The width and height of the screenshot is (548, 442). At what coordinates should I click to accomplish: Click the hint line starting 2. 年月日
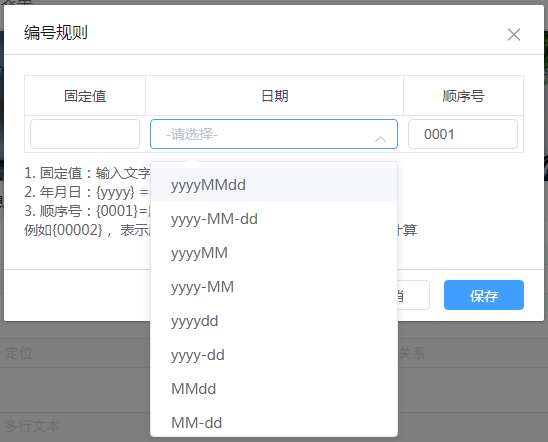tap(87, 192)
